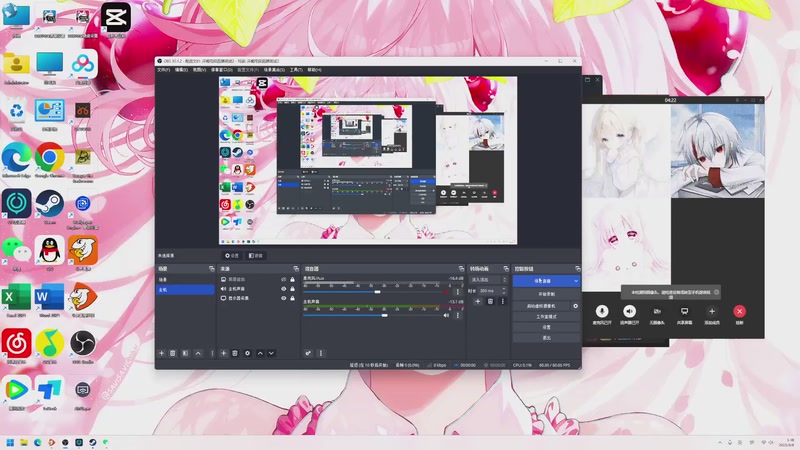
Task: Add a new scene with the Scenes plus icon
Action: [x=162, y=353]
